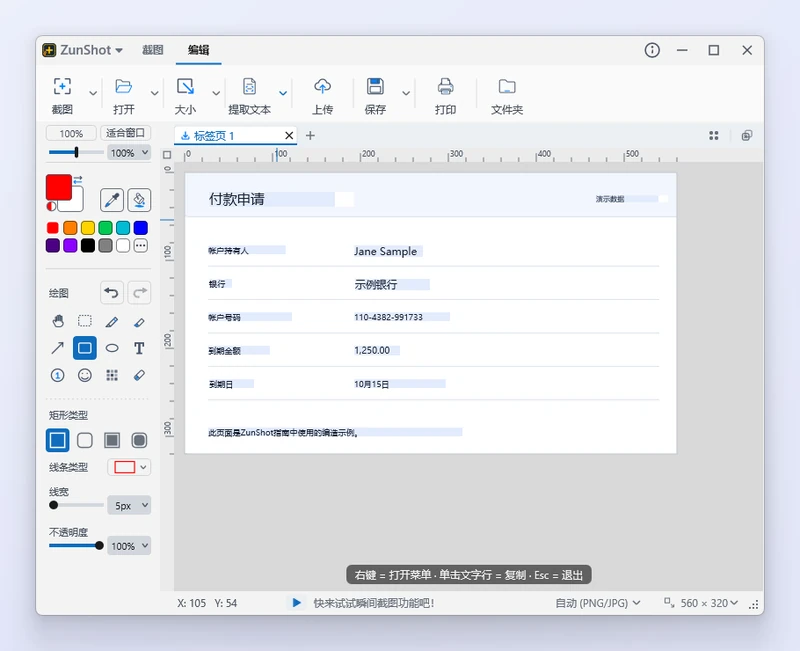Pick the green color swatch
The height and width of the screenshot is (651, 800).
(106, 228)
